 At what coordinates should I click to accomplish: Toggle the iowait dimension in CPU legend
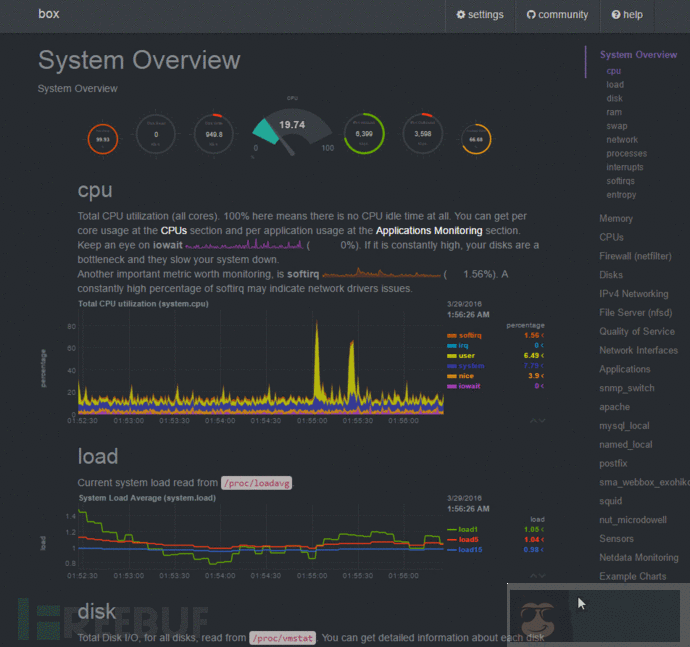[x=463, y=386]
